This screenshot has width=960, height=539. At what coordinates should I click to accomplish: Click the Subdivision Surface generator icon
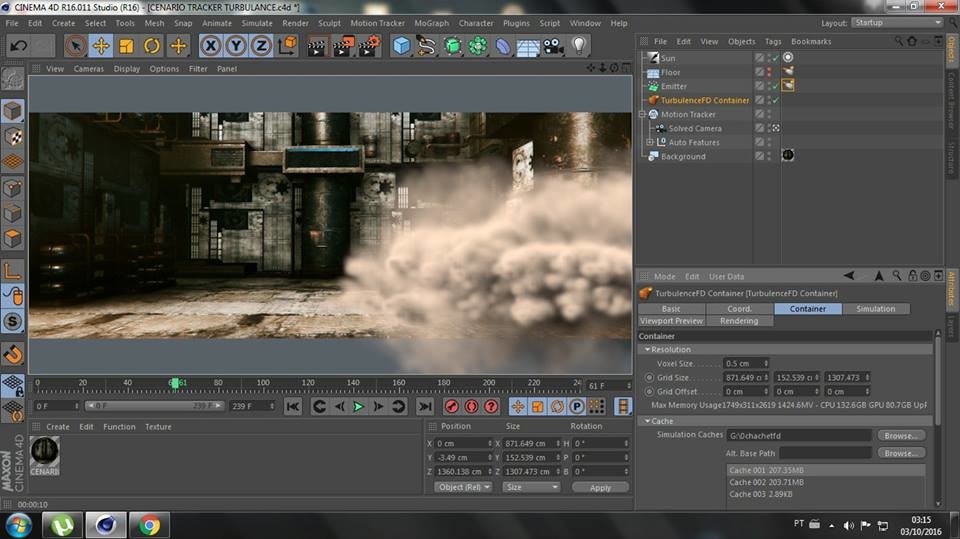452,46
